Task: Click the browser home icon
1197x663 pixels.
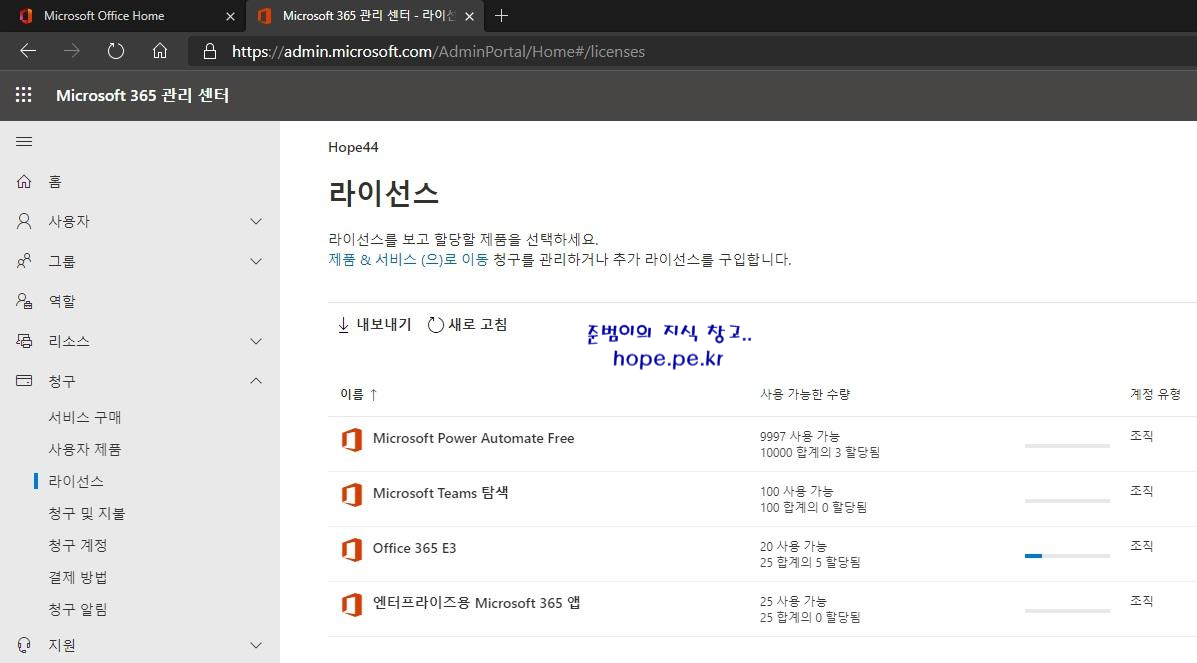Action: pos(160,51)
